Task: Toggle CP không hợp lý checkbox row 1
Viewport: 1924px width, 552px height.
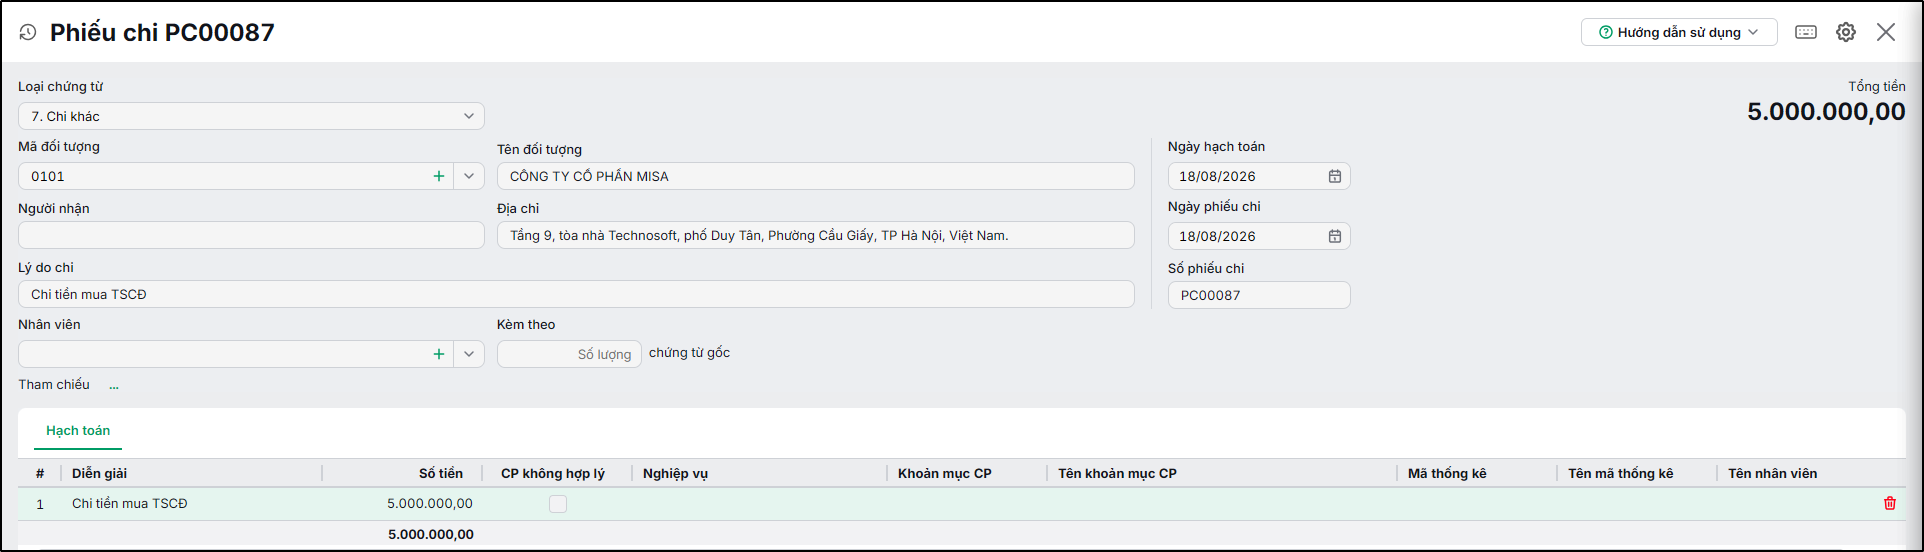Action: click(x=558, y=504)
